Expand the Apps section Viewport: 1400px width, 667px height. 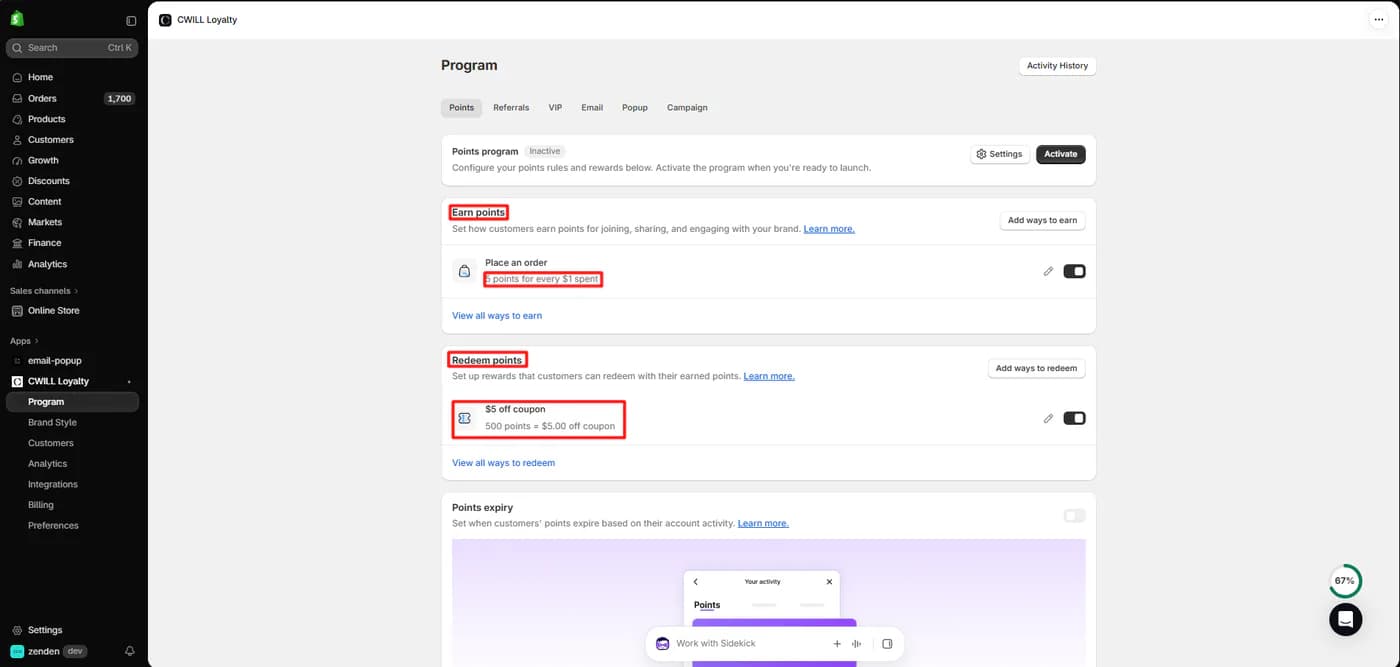[x=24, y=341]
